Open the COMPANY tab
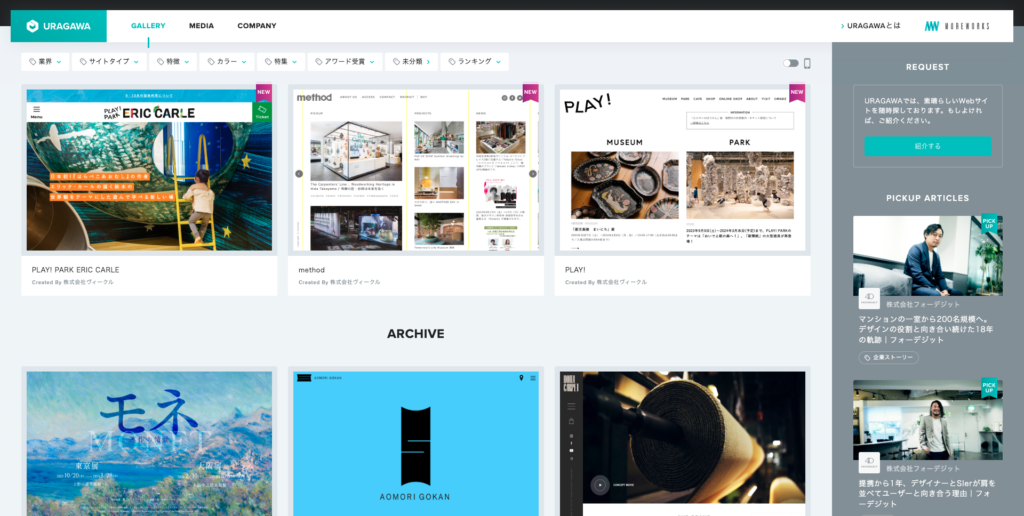The width and height of the screenshot is (1024, 516). 257,26
